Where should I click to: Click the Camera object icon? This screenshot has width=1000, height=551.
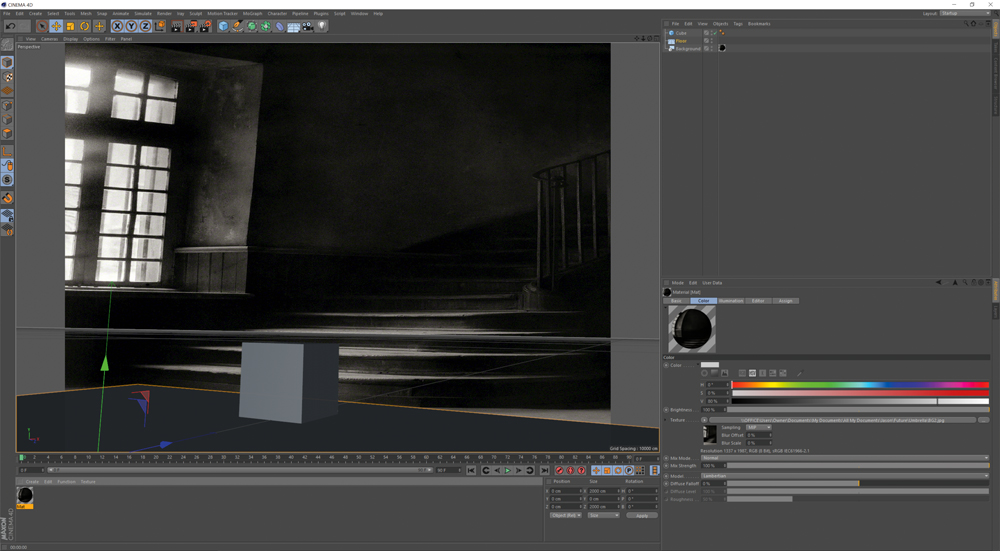pos(307,26)
